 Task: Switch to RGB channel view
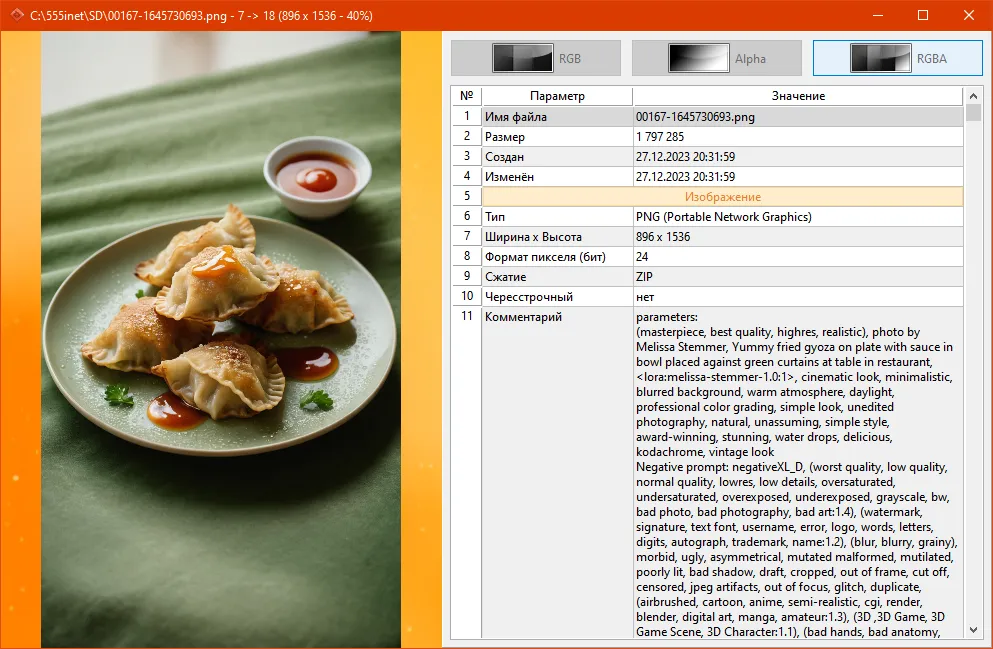click(536, 58)
